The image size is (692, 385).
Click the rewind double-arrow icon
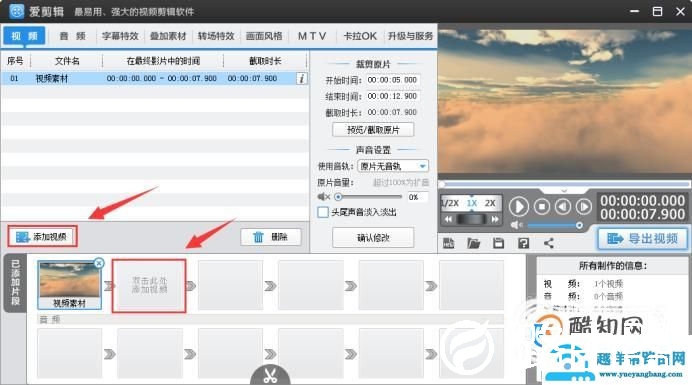coord(448,219)
